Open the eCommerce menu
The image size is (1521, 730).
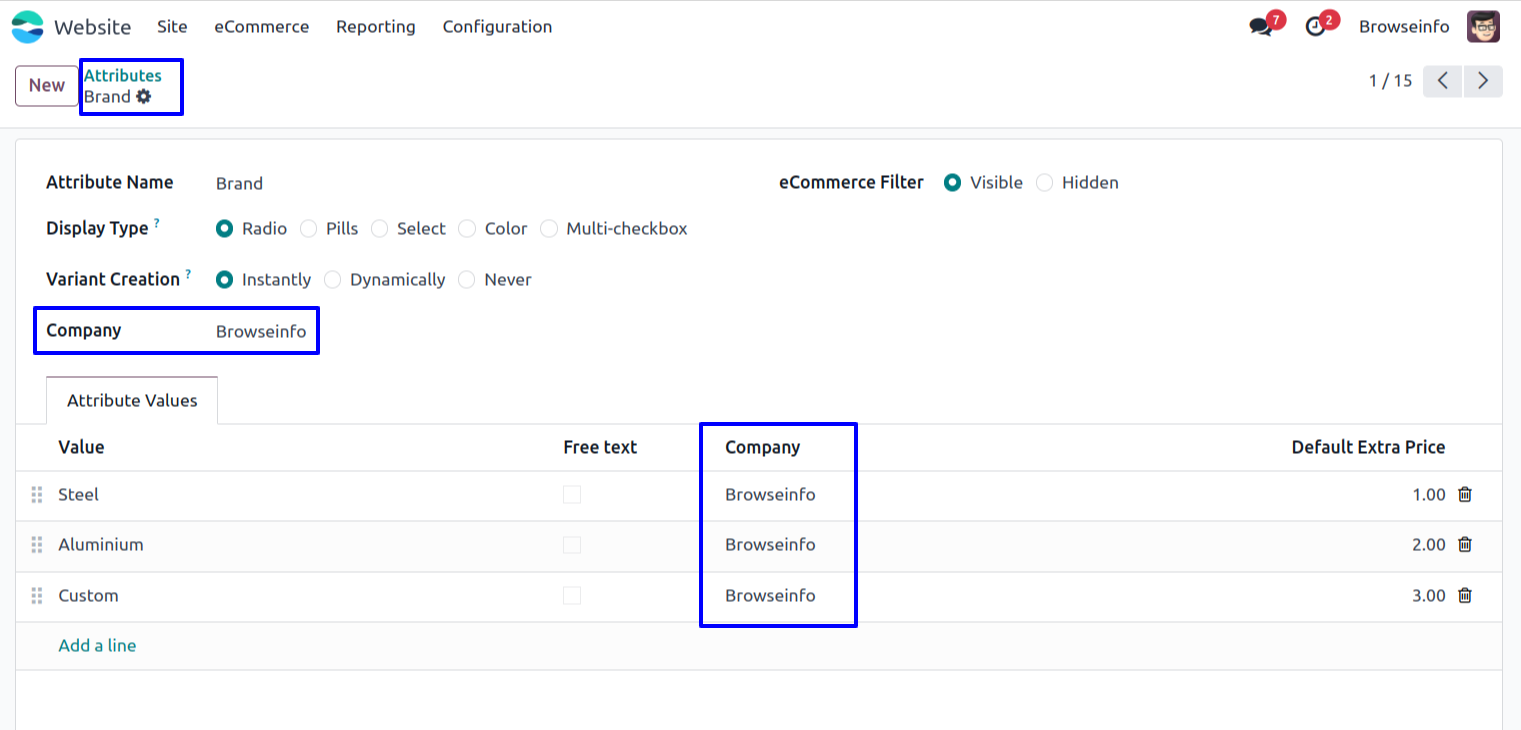[261, 27]
